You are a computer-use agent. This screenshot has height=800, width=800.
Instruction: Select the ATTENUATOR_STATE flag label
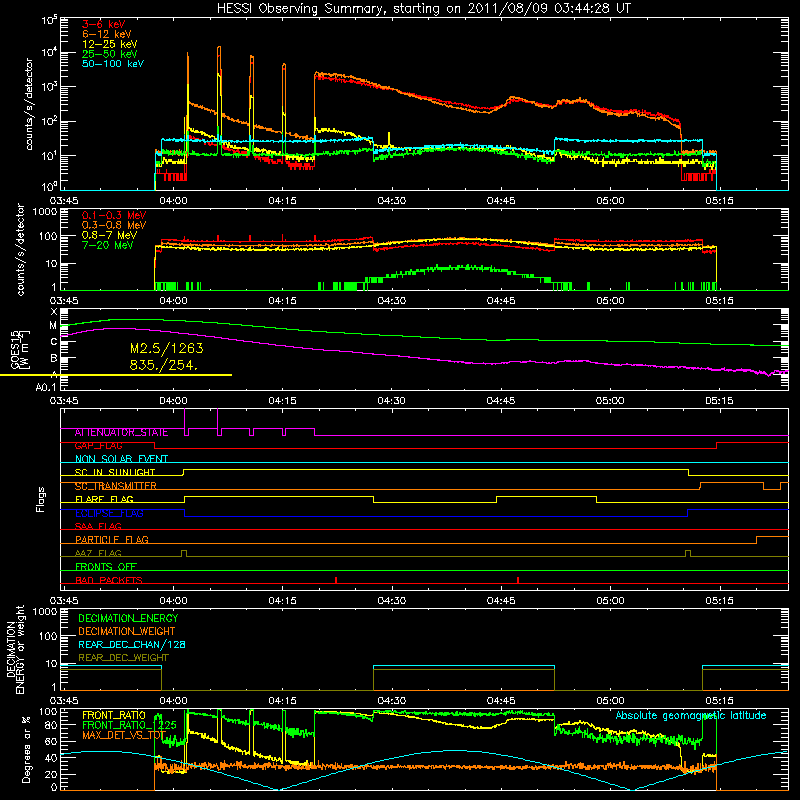coord(121,433)
